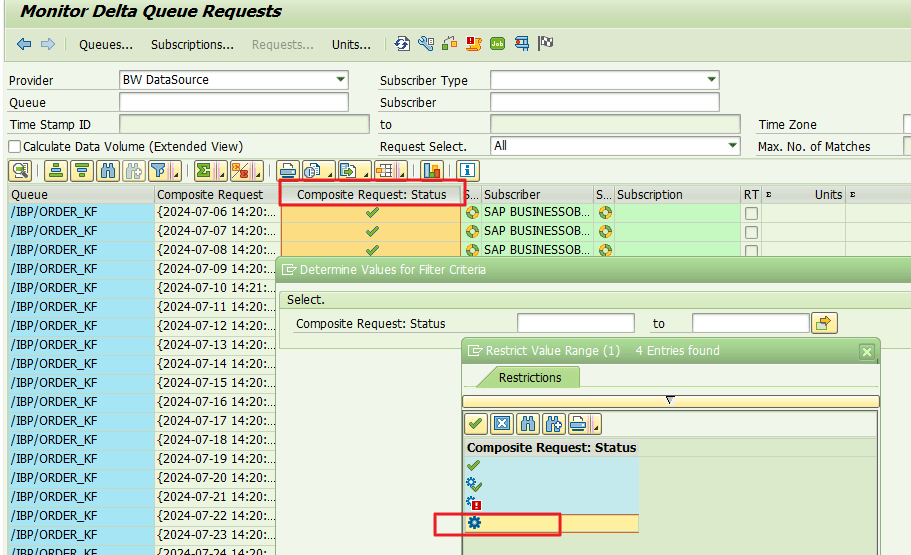Sort the list in ascending order
Viewport: 911px width, 555px height.
coord(56,170)
